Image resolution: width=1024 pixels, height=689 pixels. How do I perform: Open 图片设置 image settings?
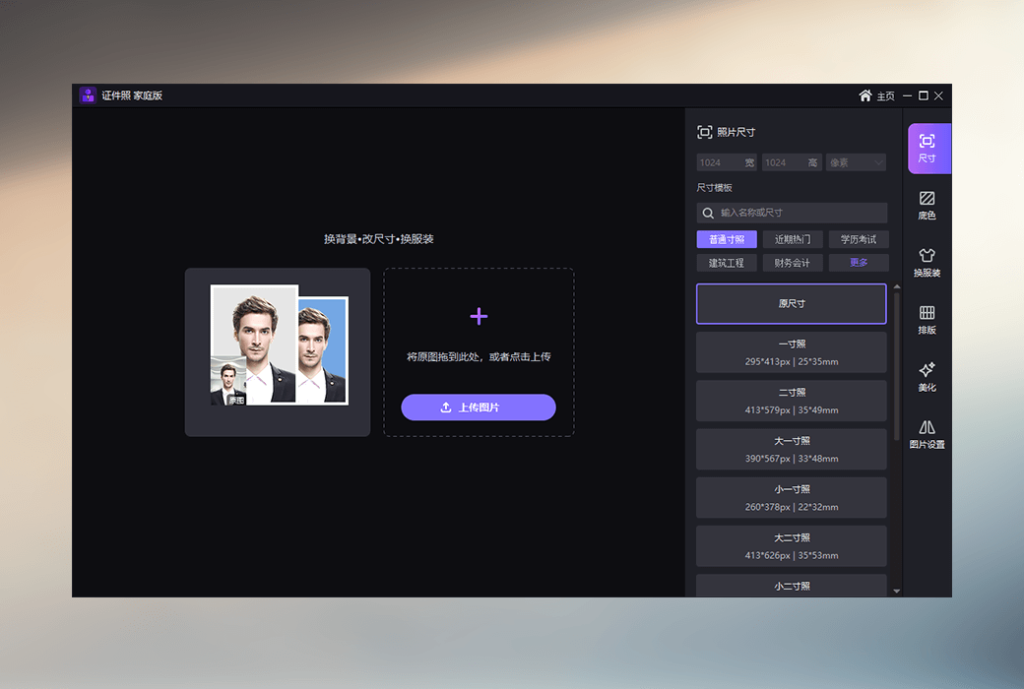tap(927, 434)
